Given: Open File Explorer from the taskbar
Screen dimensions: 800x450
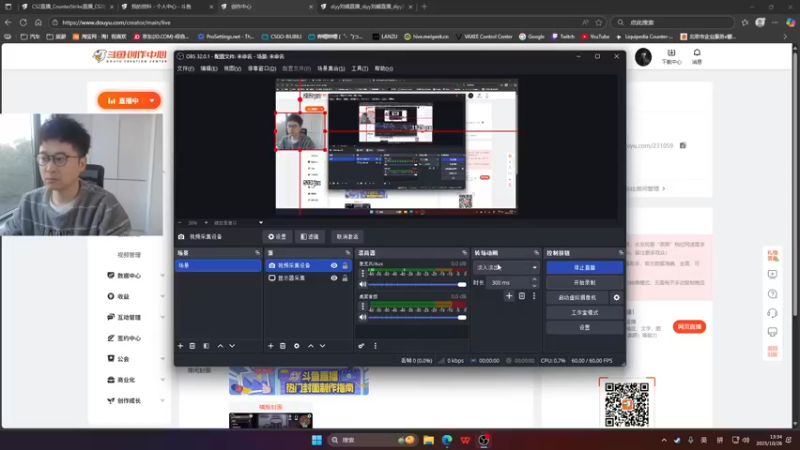Looking at the screenshot, I should (x=429, y=440).
